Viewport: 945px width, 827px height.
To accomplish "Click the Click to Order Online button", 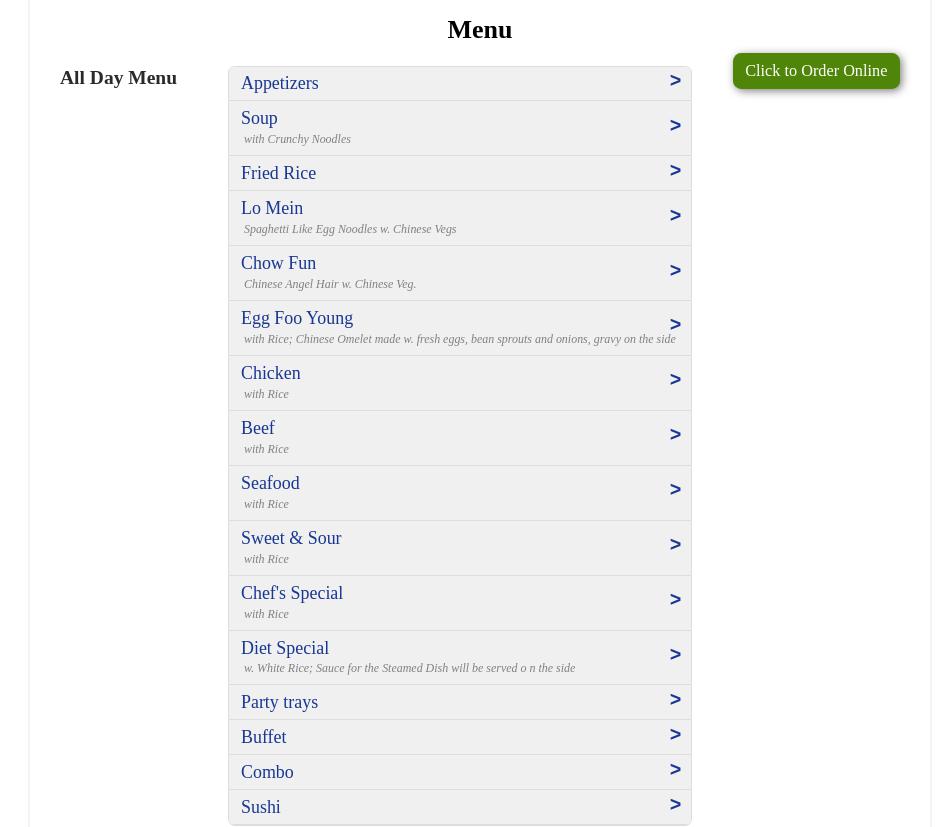I will coord(815,71).
